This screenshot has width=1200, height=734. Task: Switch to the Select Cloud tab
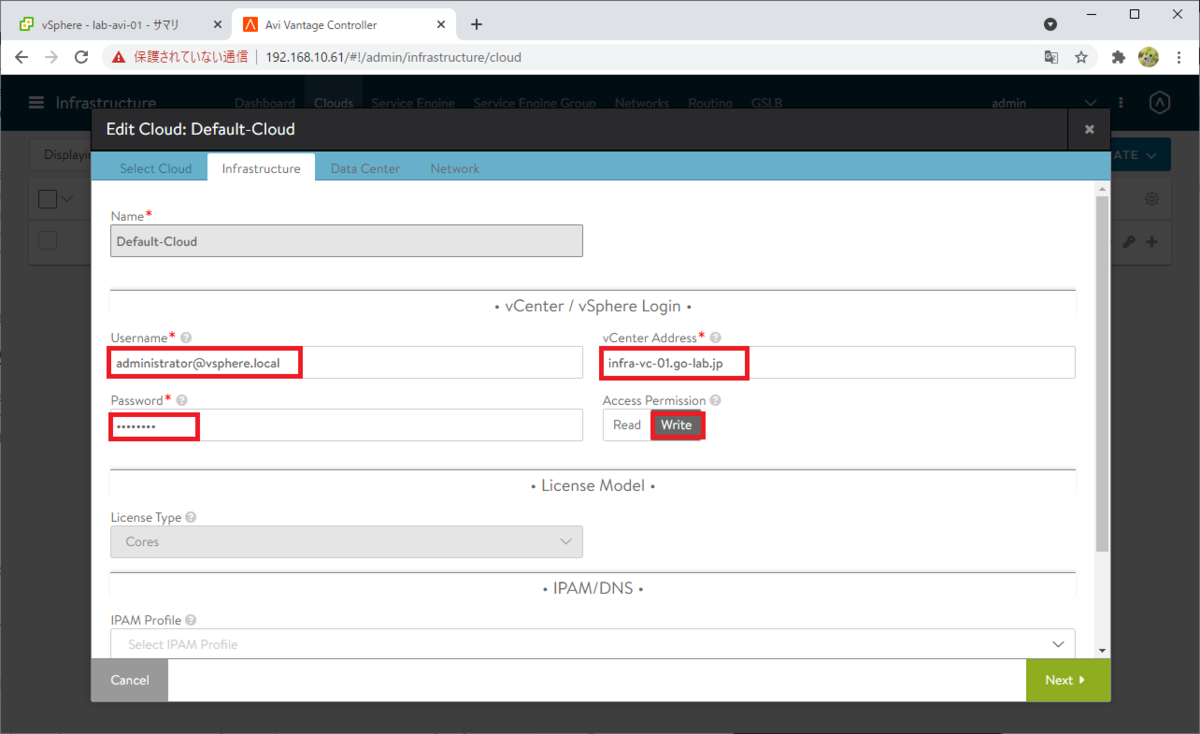(x=156, y=169)
